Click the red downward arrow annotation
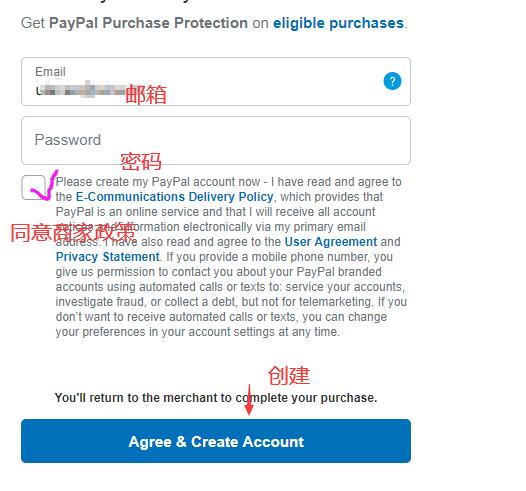526x491 pixels. (249, 400)
